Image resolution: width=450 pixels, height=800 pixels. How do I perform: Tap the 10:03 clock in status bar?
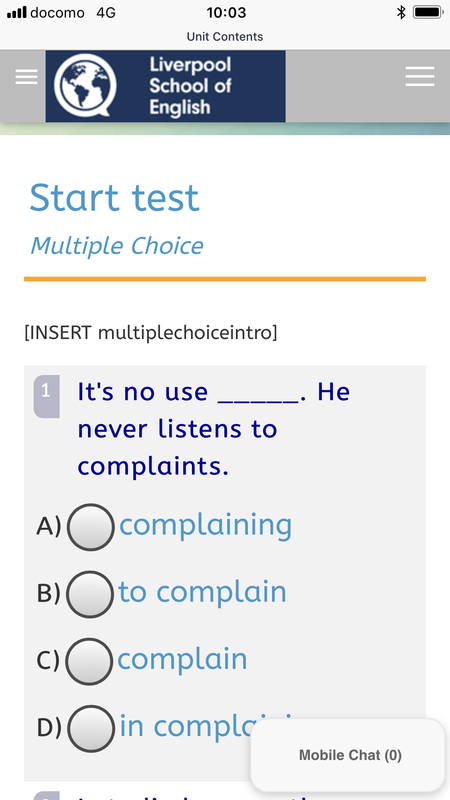[226, 13]
